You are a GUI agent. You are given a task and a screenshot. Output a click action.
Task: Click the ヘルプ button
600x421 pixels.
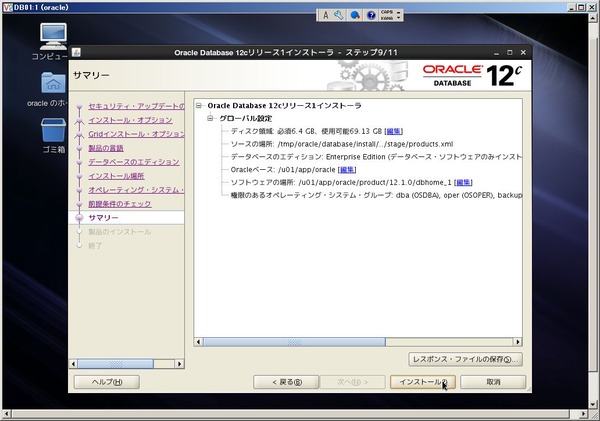click(107, 382)
